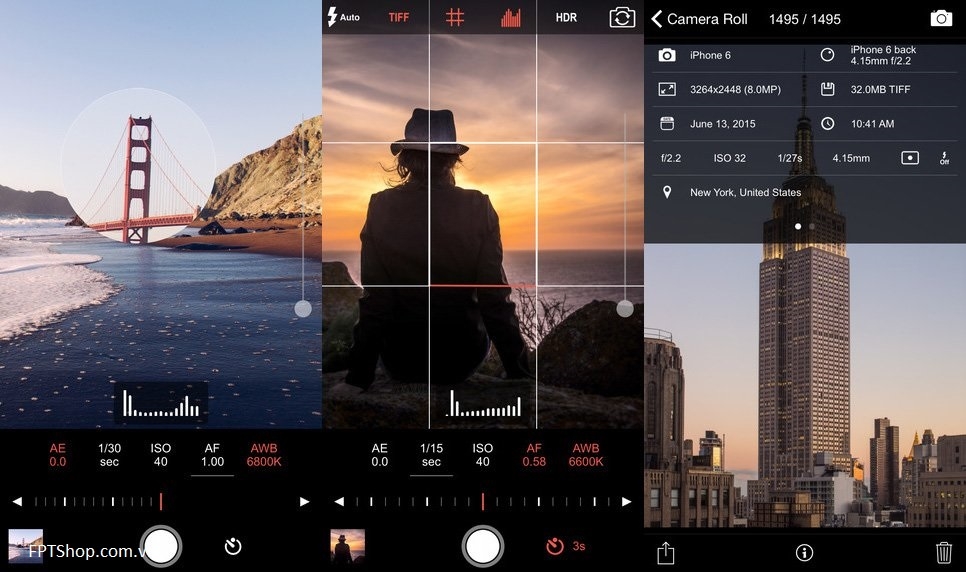Click the metering mode icon
The height and width of the screenshot is (572, 966).
910,158
